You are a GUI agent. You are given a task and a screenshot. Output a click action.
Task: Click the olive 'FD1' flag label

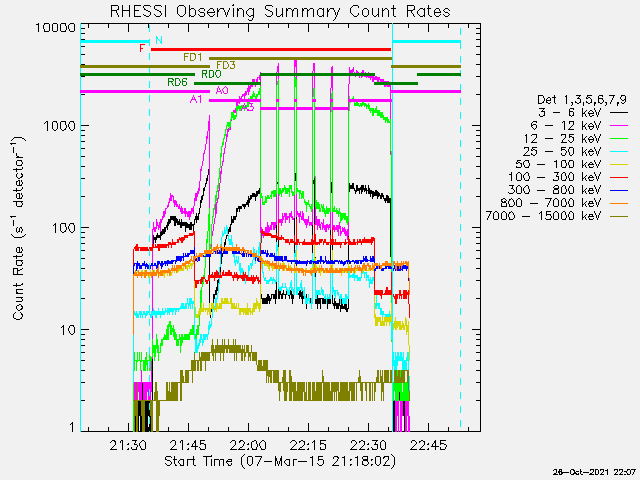[193, 57]
